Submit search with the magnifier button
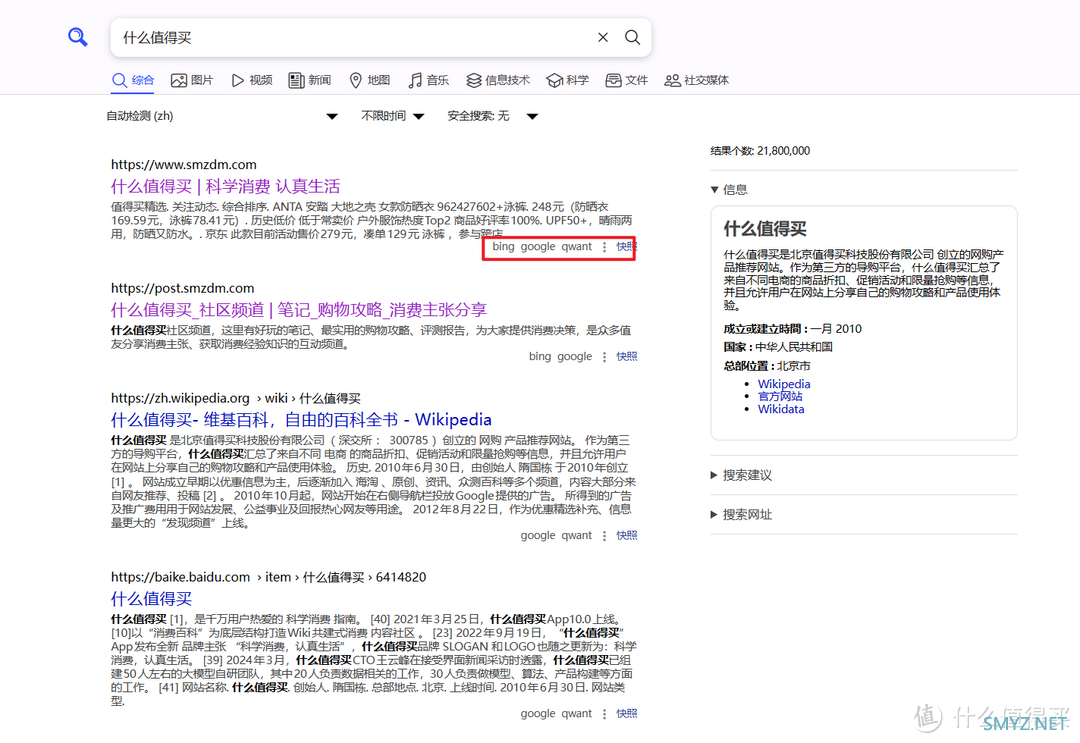The image size is (1080, 743). 632,37
